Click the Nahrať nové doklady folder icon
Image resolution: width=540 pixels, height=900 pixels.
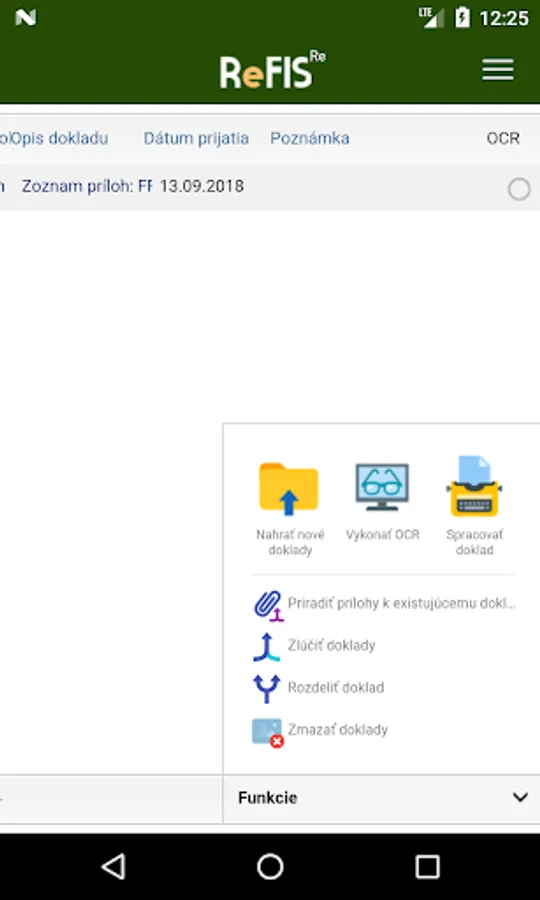pyautogui.click(x=289, y=488)
